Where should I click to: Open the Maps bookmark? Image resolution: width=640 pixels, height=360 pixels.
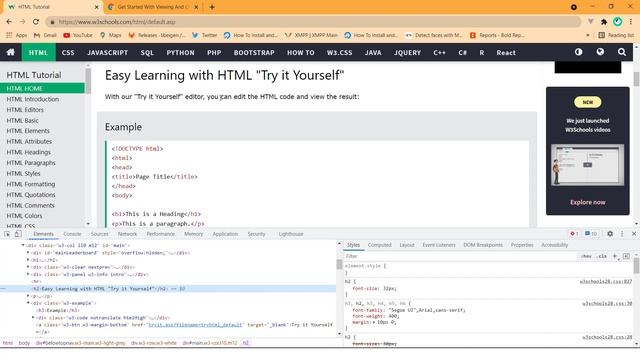(x=111, y=36)
